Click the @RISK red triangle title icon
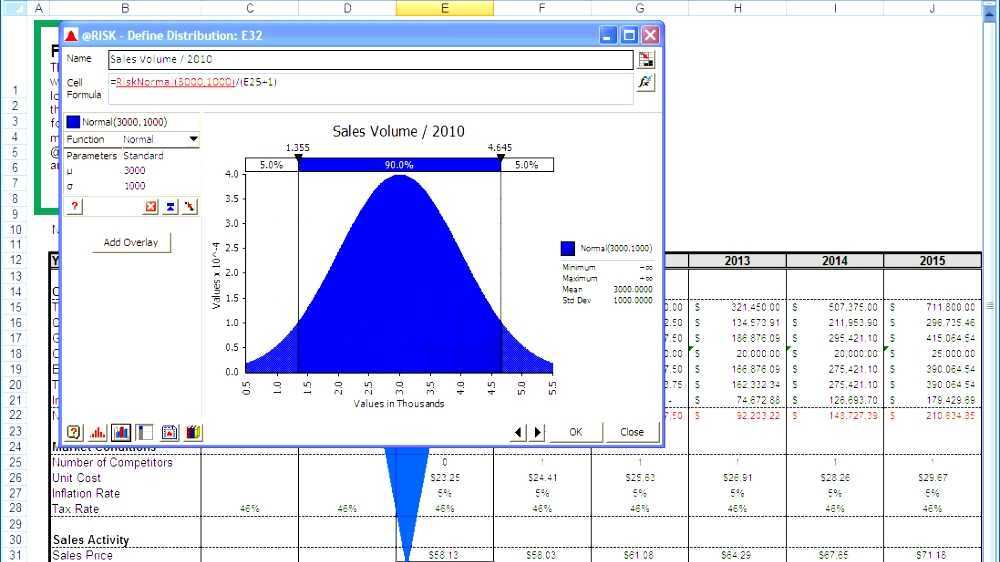Viewport: 1000px width, 562px height. [71, 35]
